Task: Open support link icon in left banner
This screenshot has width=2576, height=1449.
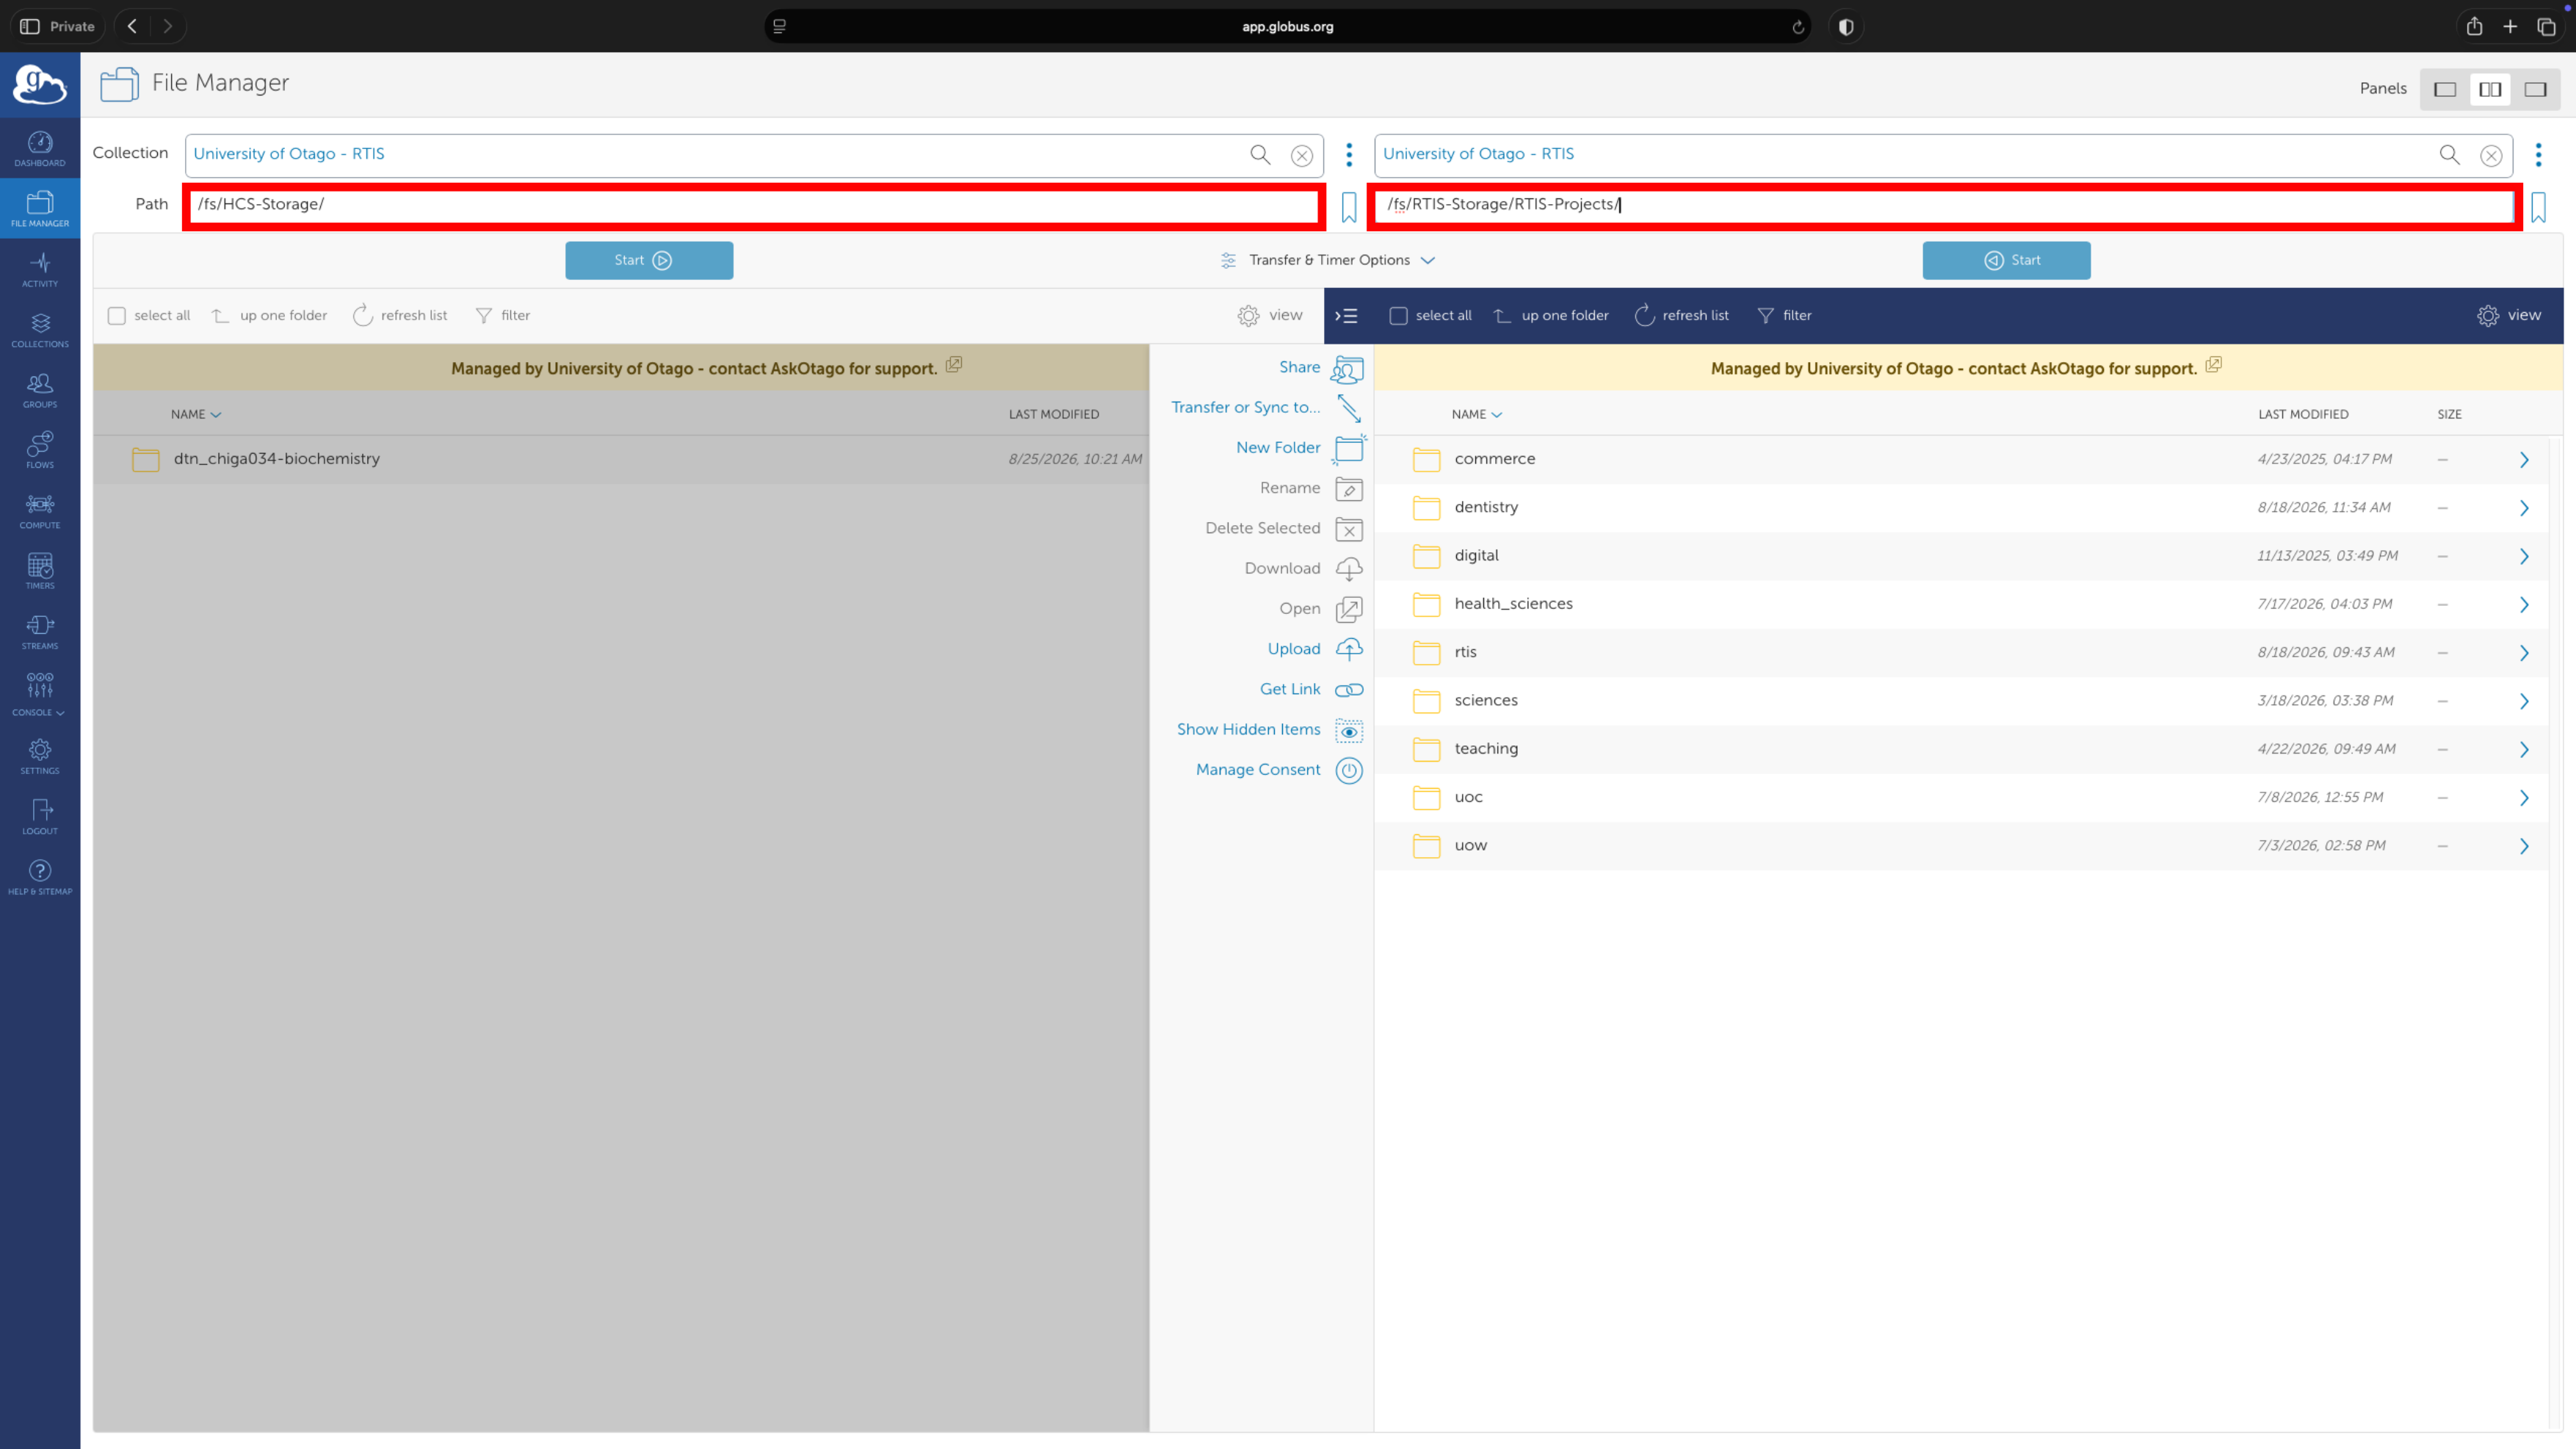Action: [x=954, y=365]
